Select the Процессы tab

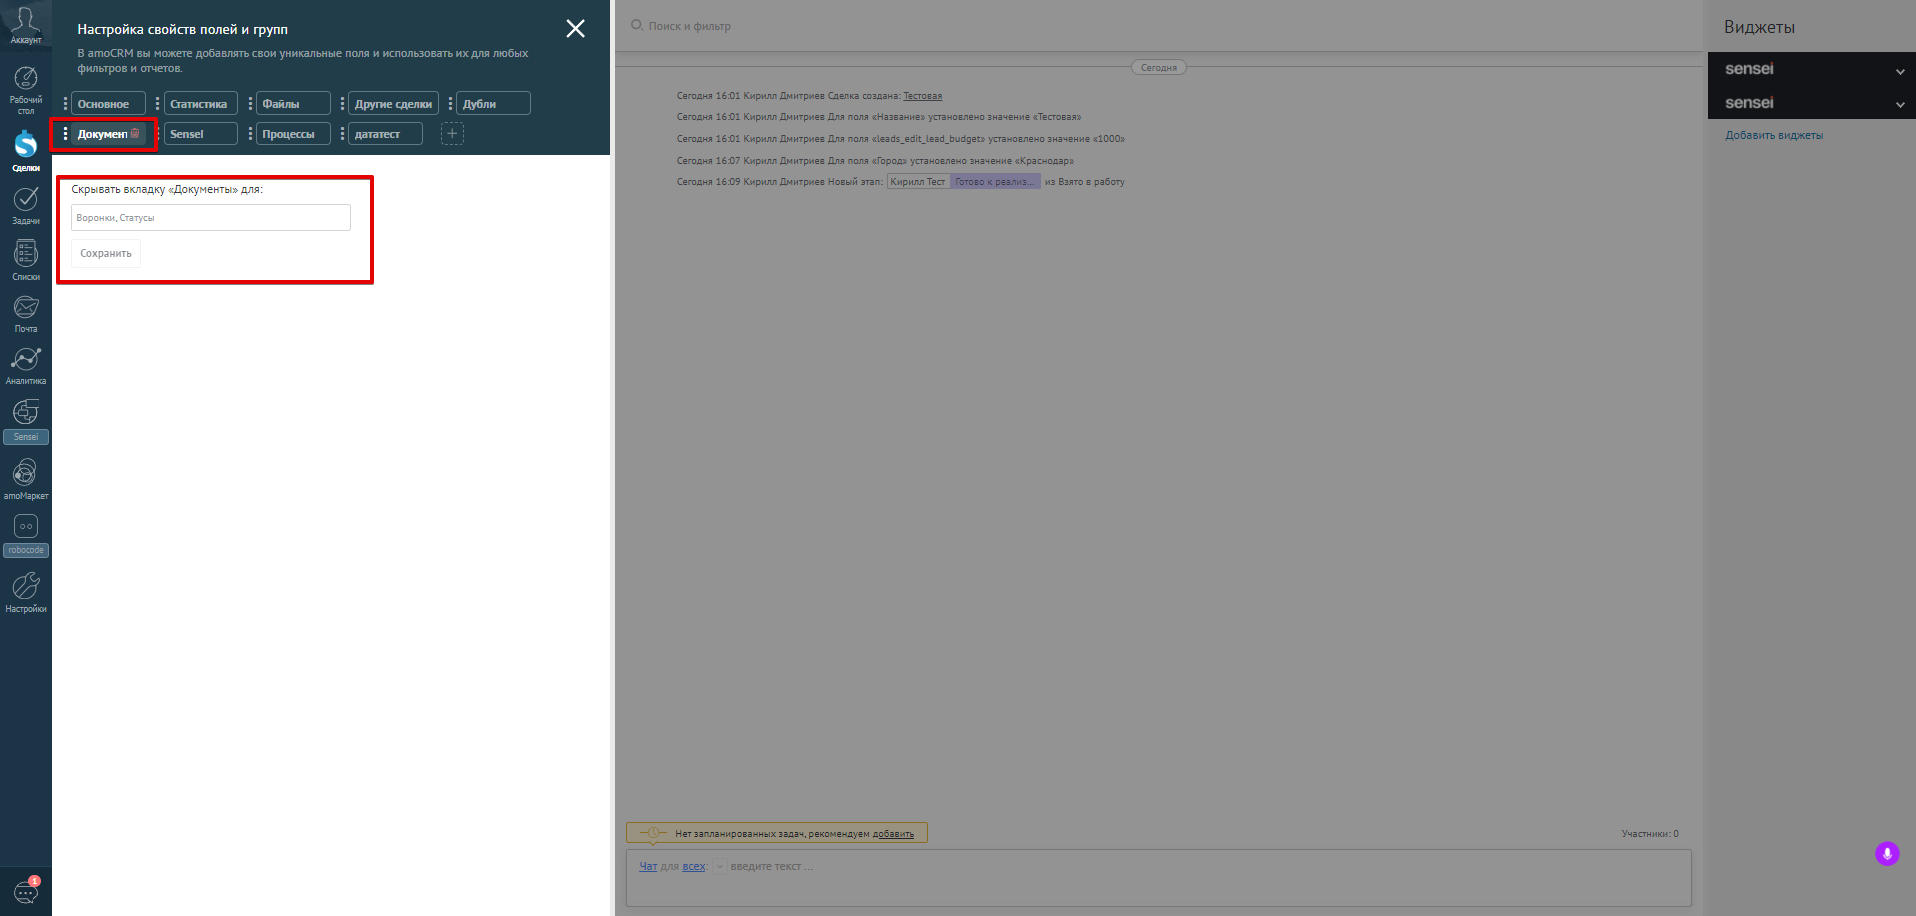(x=292, y=134)
